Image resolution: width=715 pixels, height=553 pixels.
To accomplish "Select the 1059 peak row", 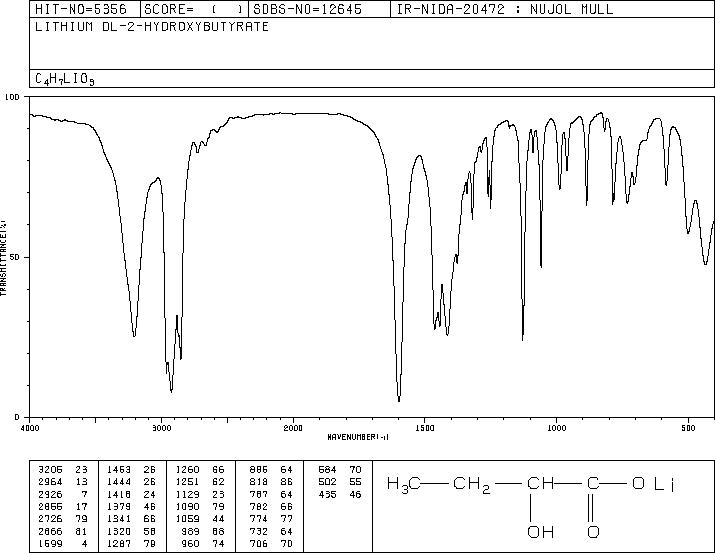I will point(201,519).
